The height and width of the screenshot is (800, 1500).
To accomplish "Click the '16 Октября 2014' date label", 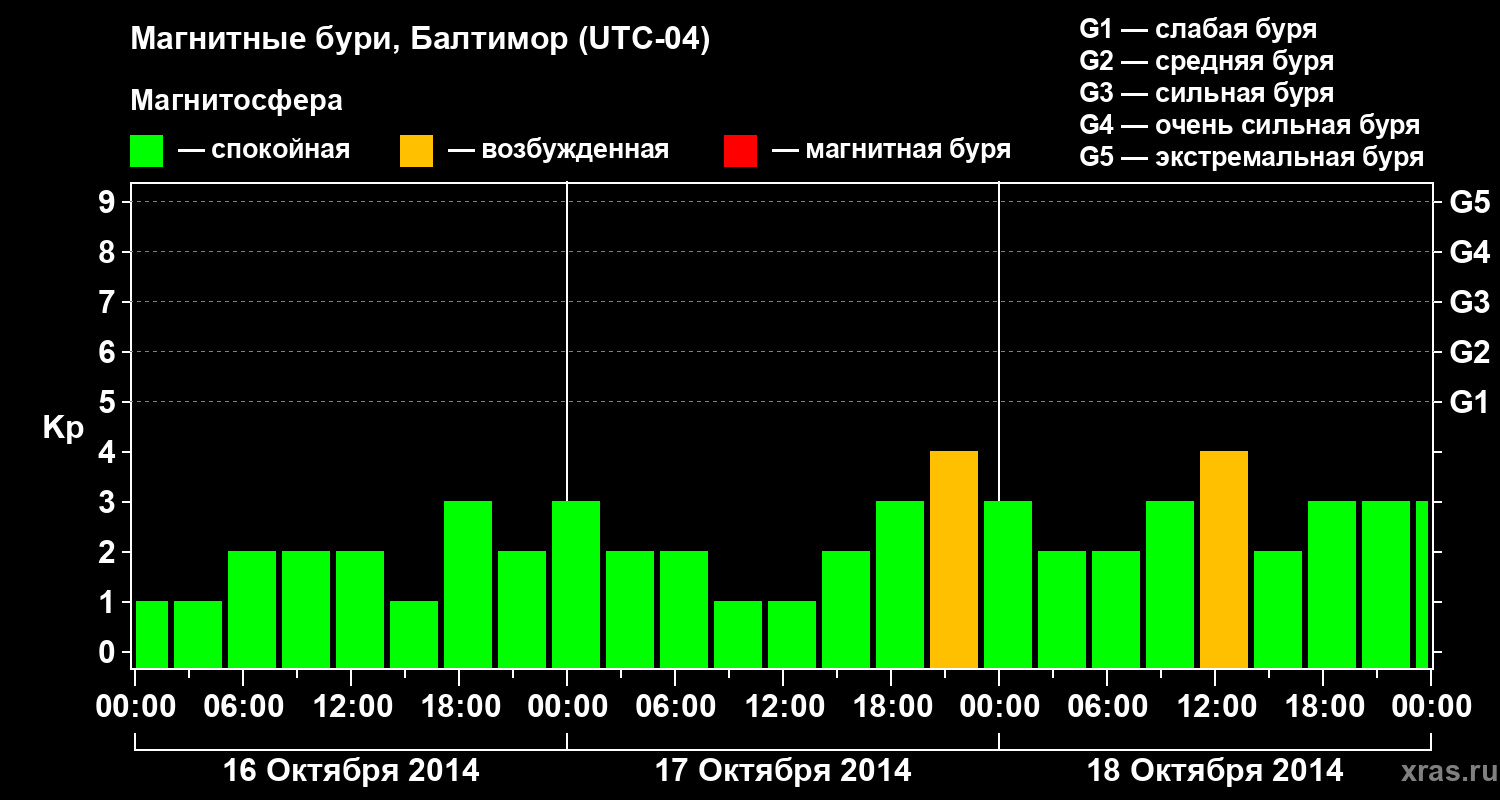I will [351, 771].
